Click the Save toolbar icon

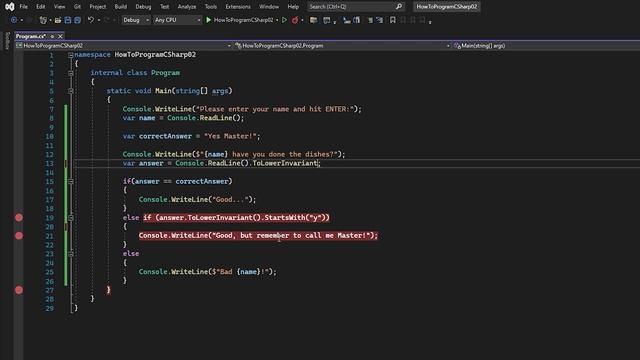(68, 20)
